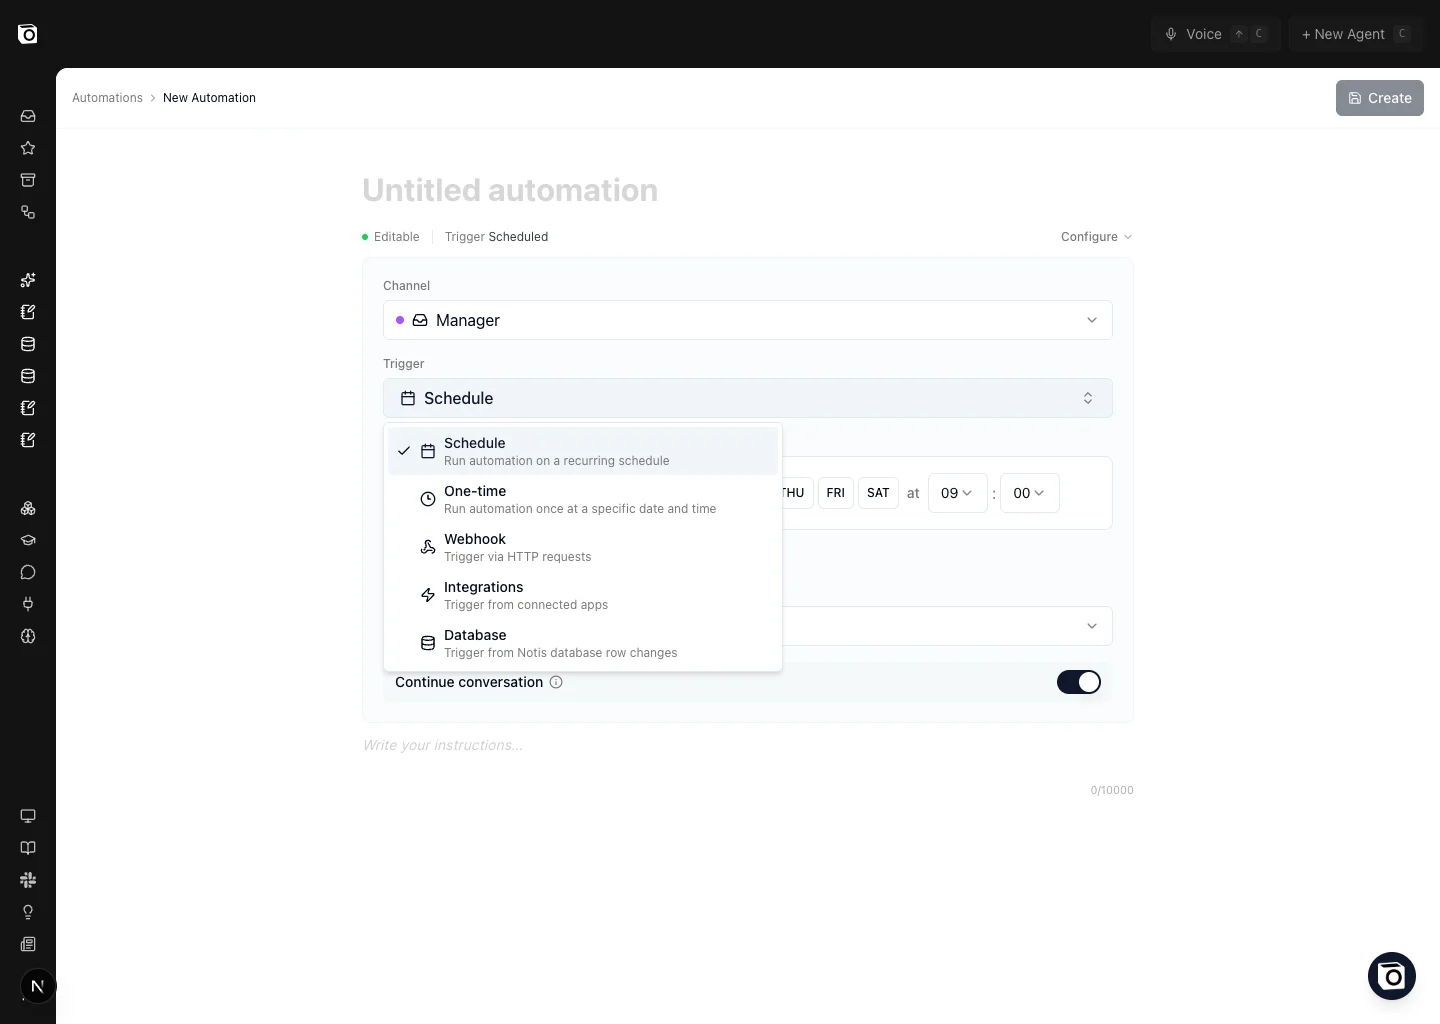Click the Create button
The width and height of the screenshot is (1440, 1024).
click(x=1380, y=98)
